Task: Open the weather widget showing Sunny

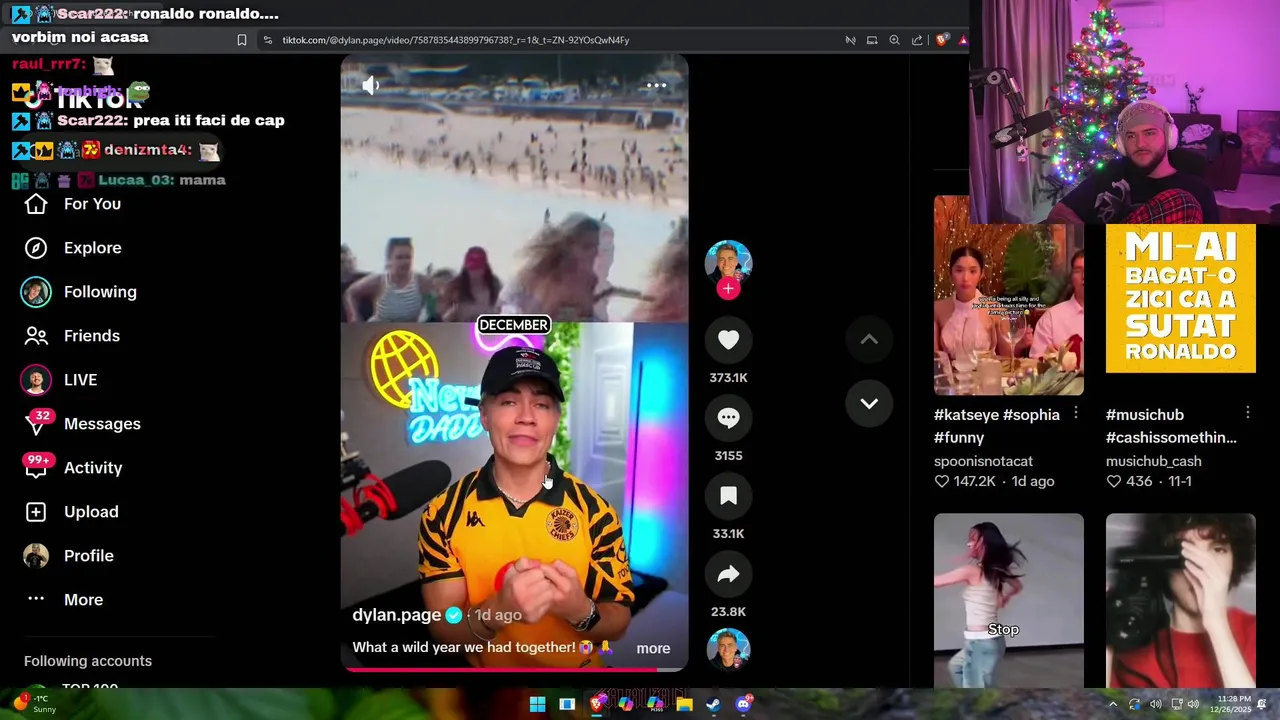Action: point(35,704)
